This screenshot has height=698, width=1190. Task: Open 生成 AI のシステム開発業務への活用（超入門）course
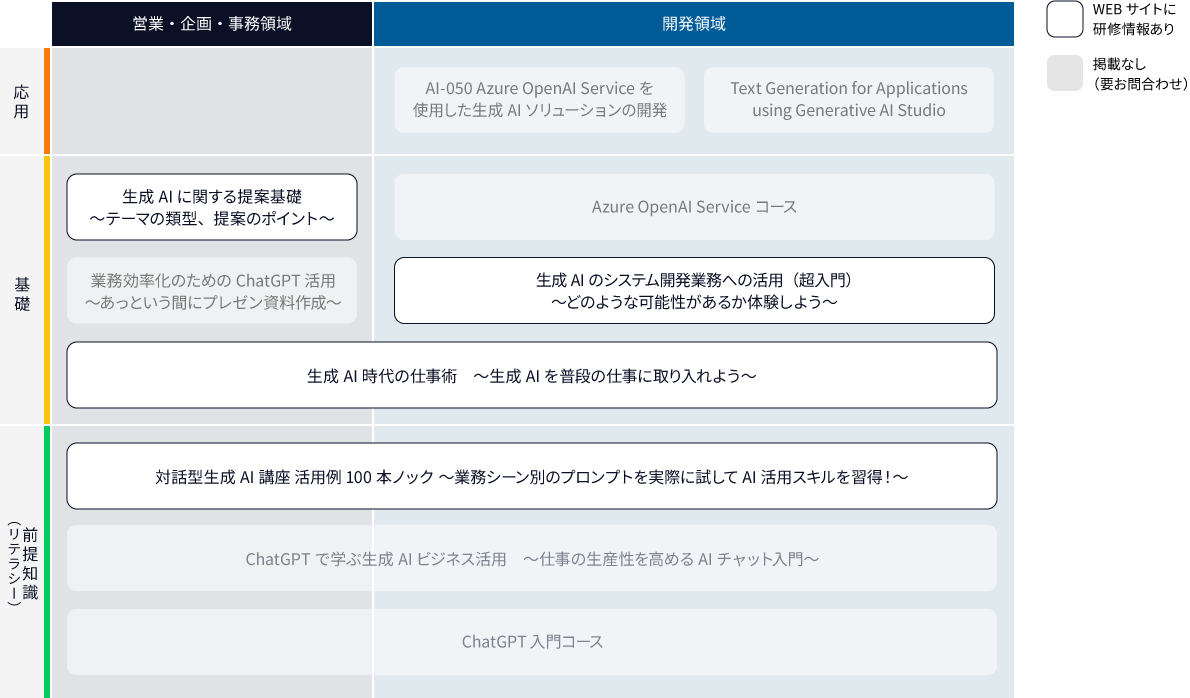click(694, 291)
